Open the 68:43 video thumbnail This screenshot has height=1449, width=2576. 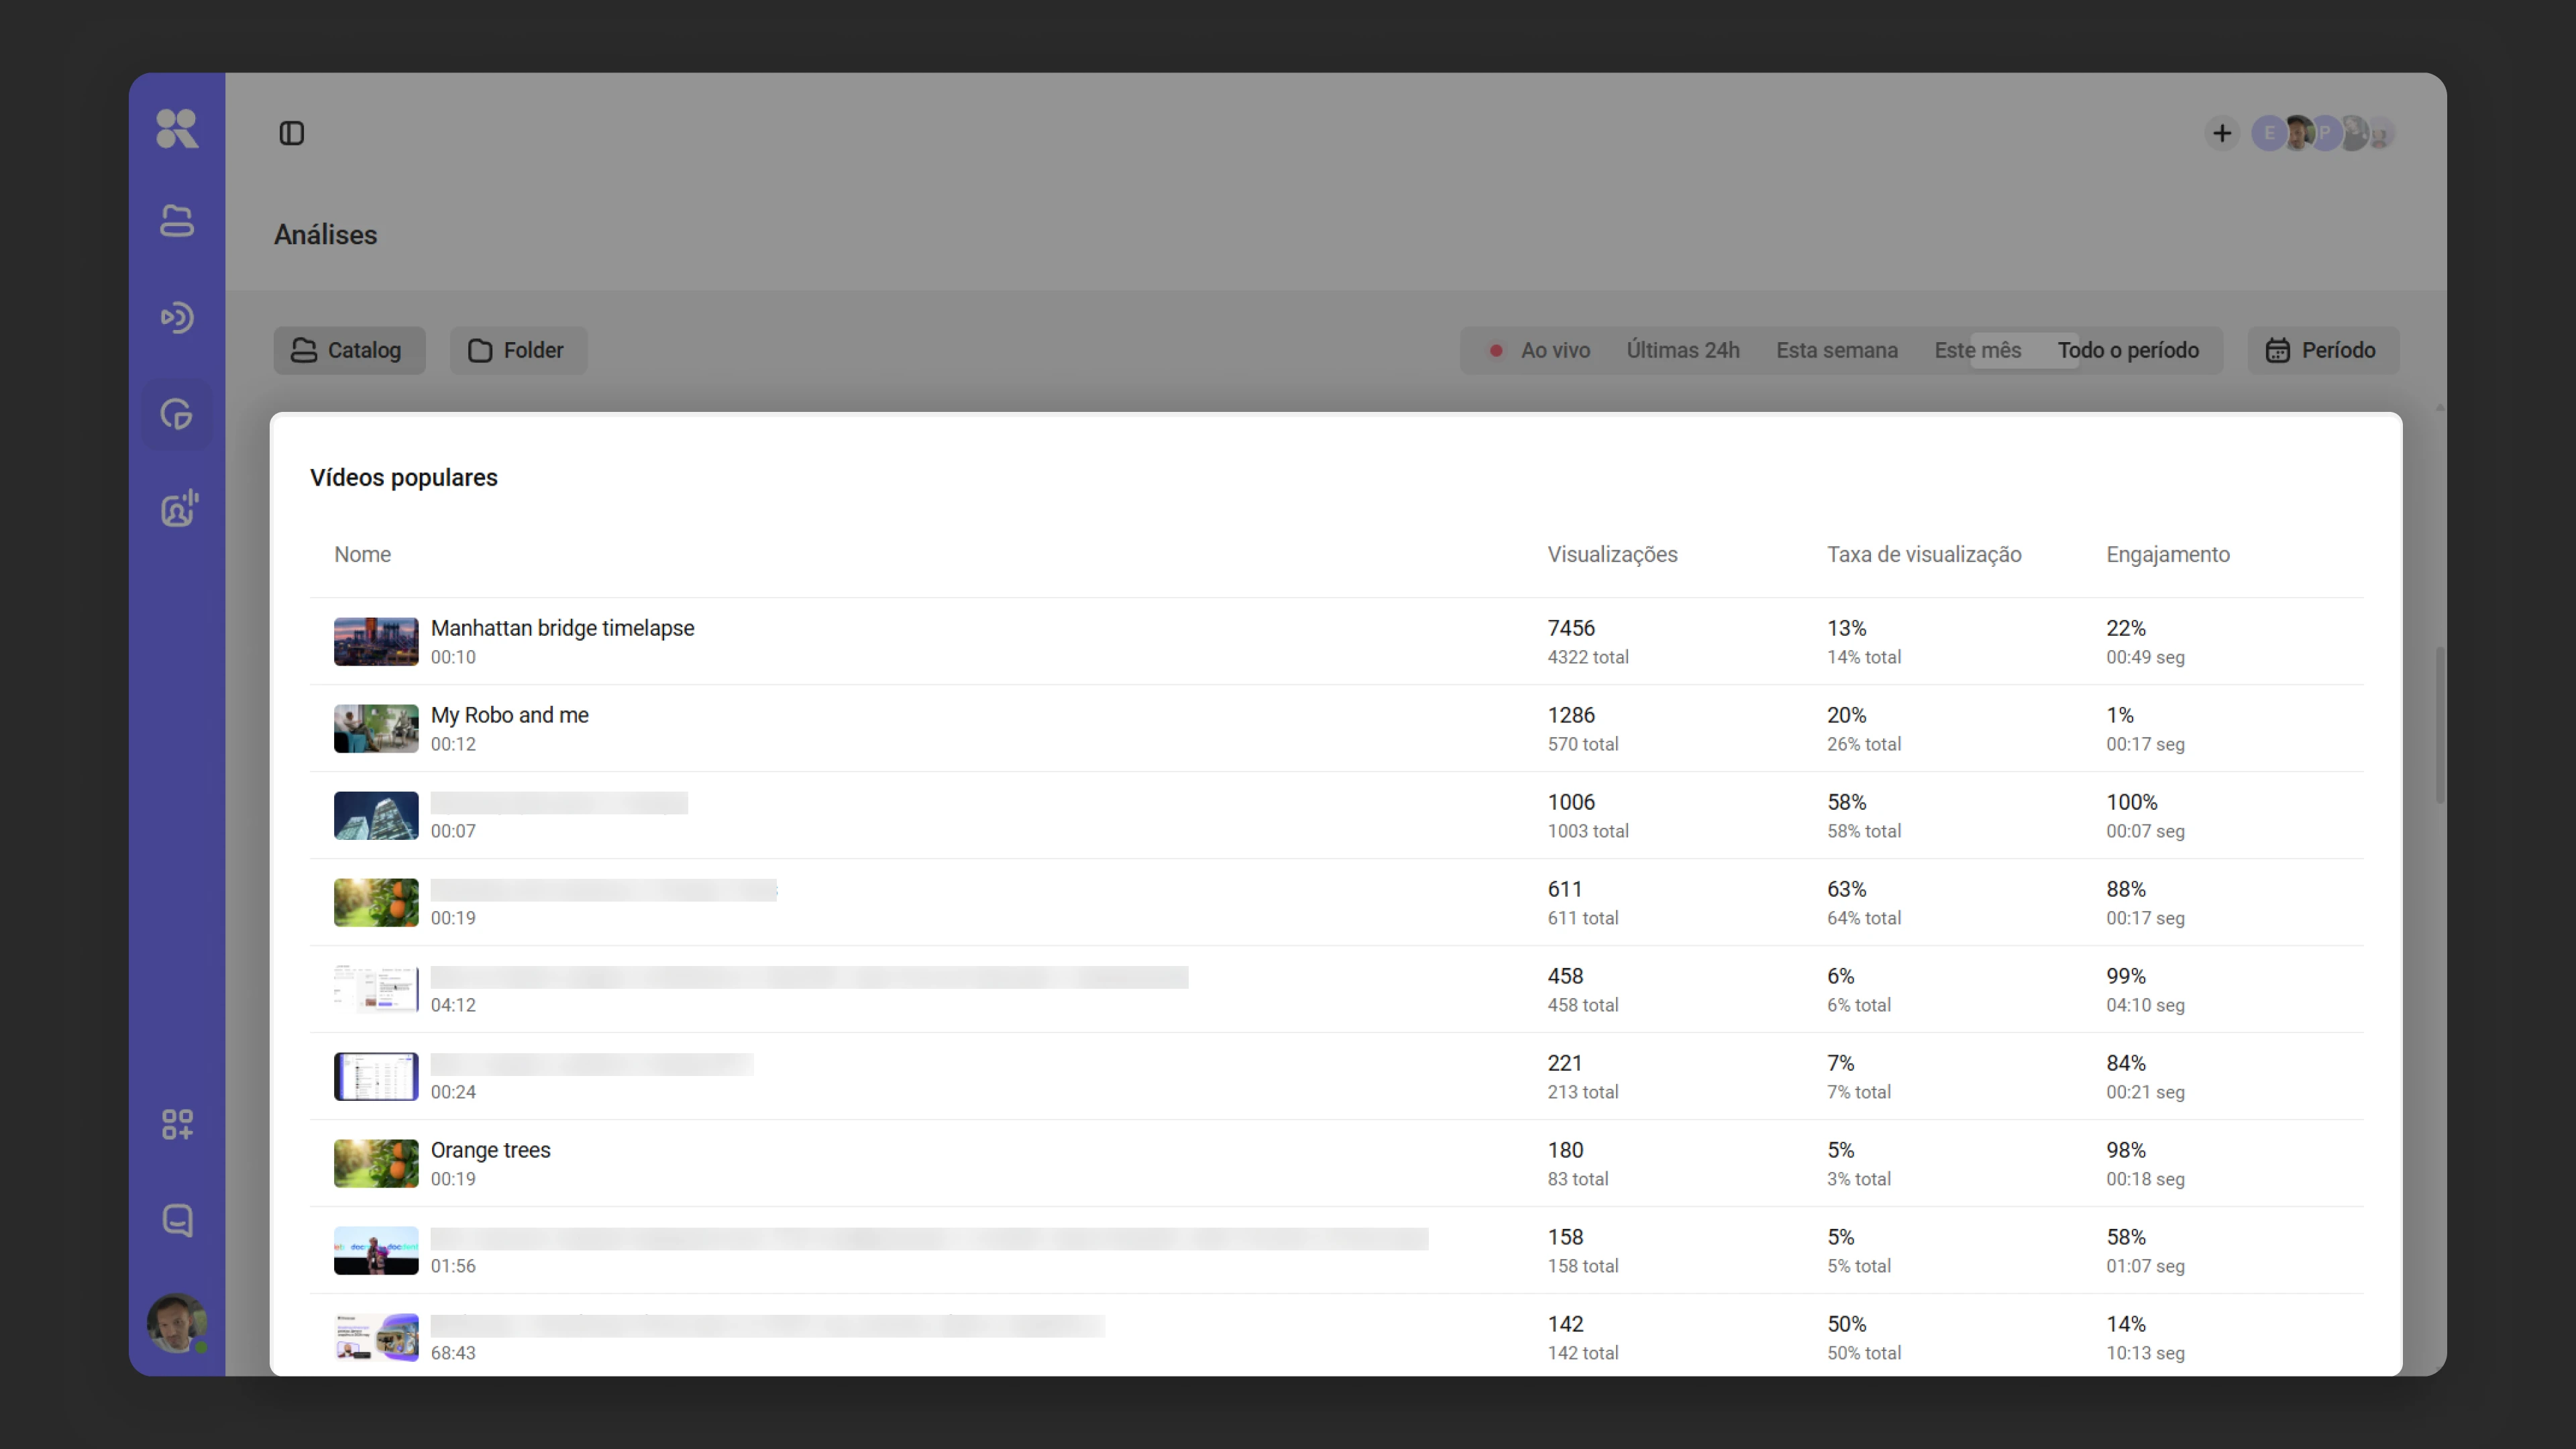point(376,1337)
